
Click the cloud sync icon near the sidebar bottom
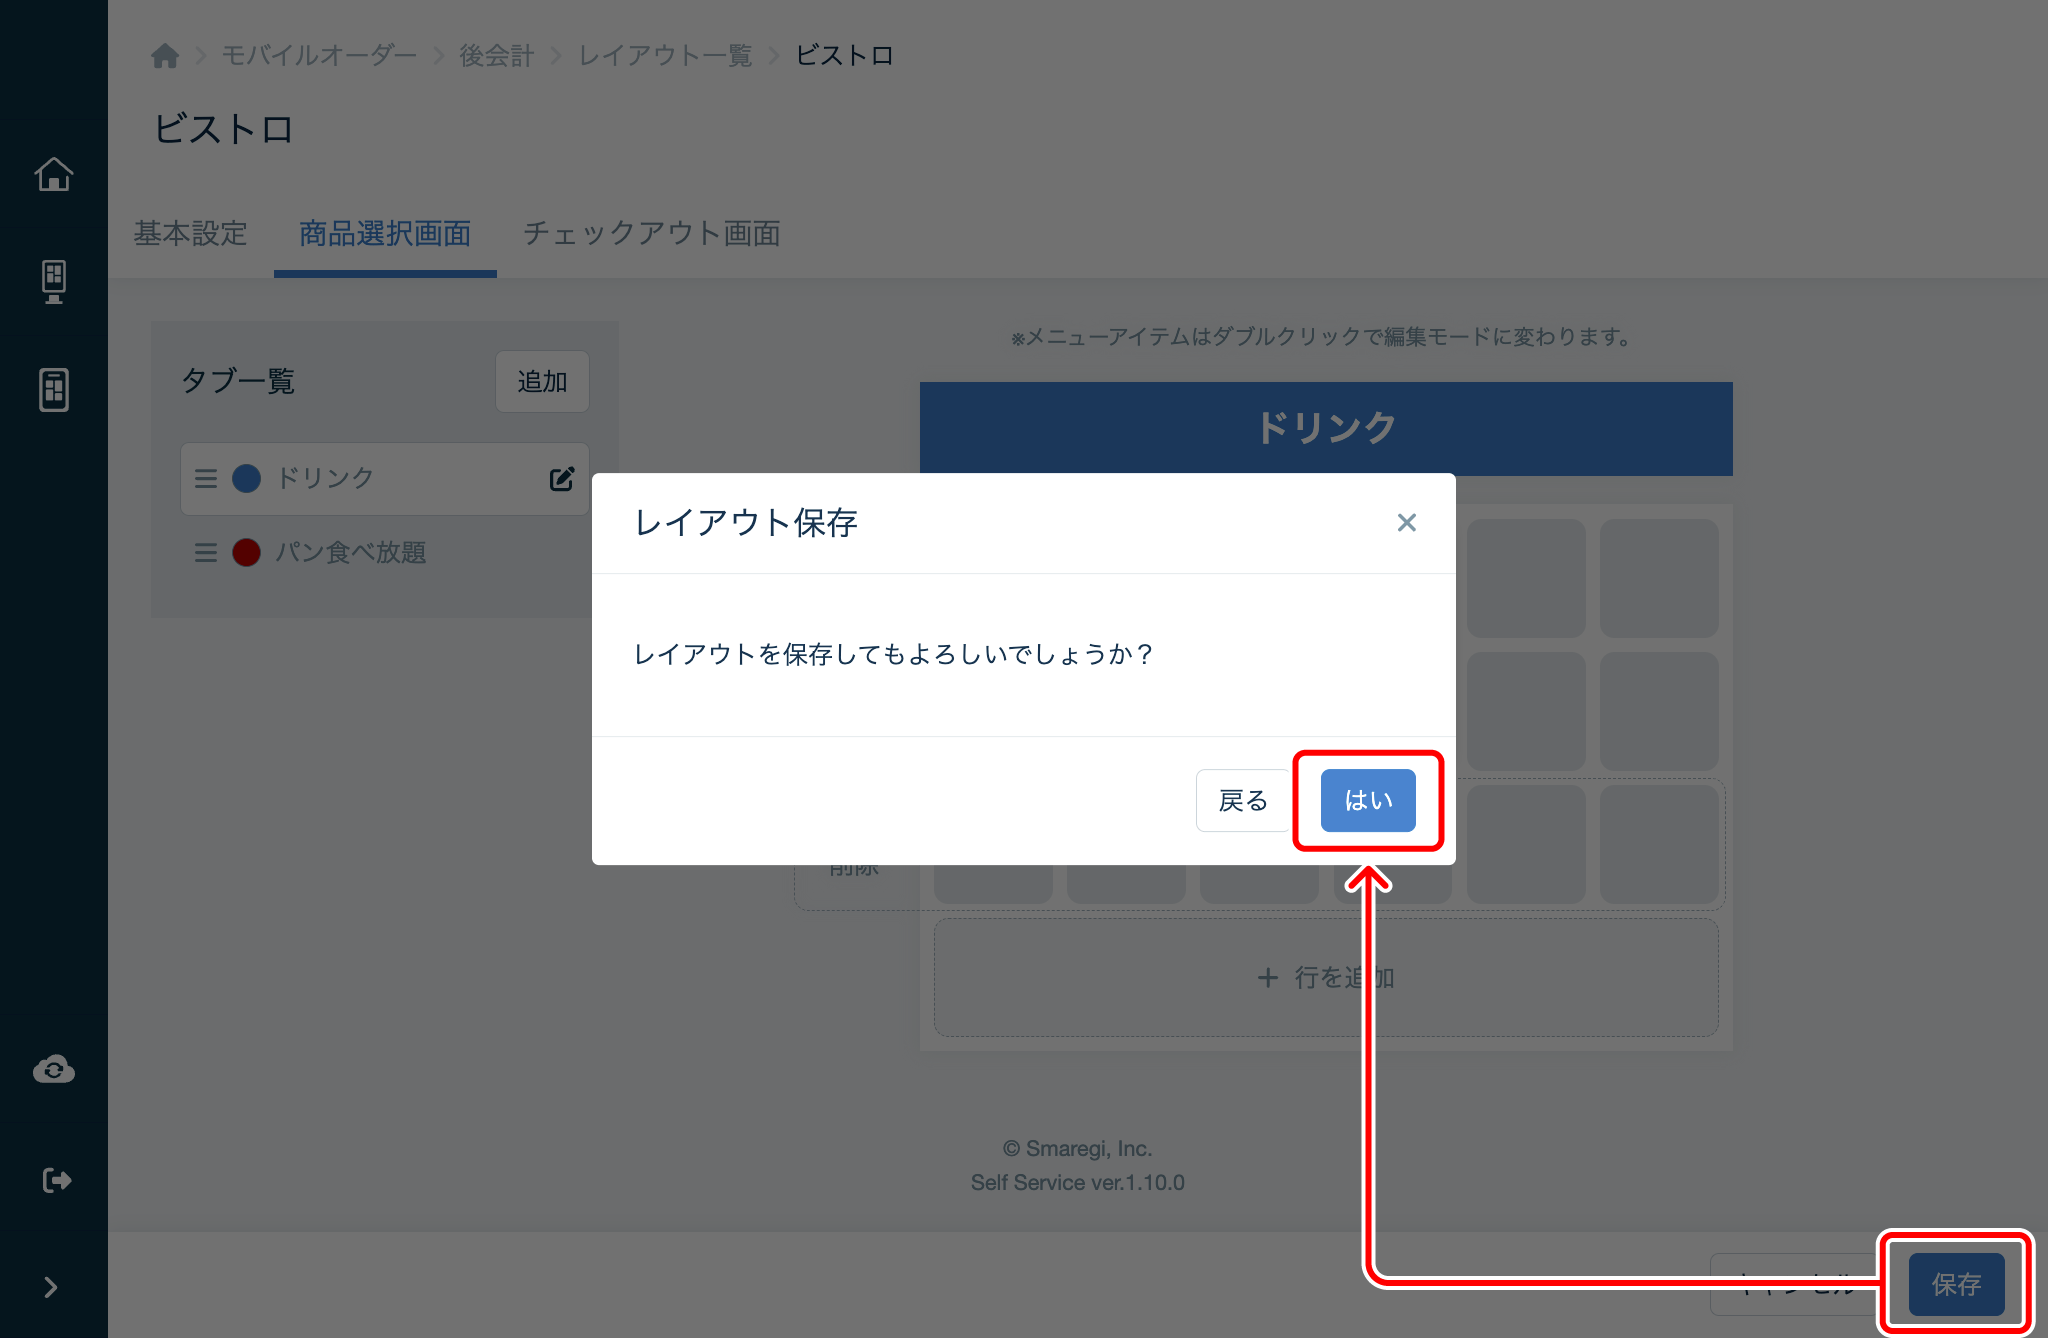point(53,1069)
